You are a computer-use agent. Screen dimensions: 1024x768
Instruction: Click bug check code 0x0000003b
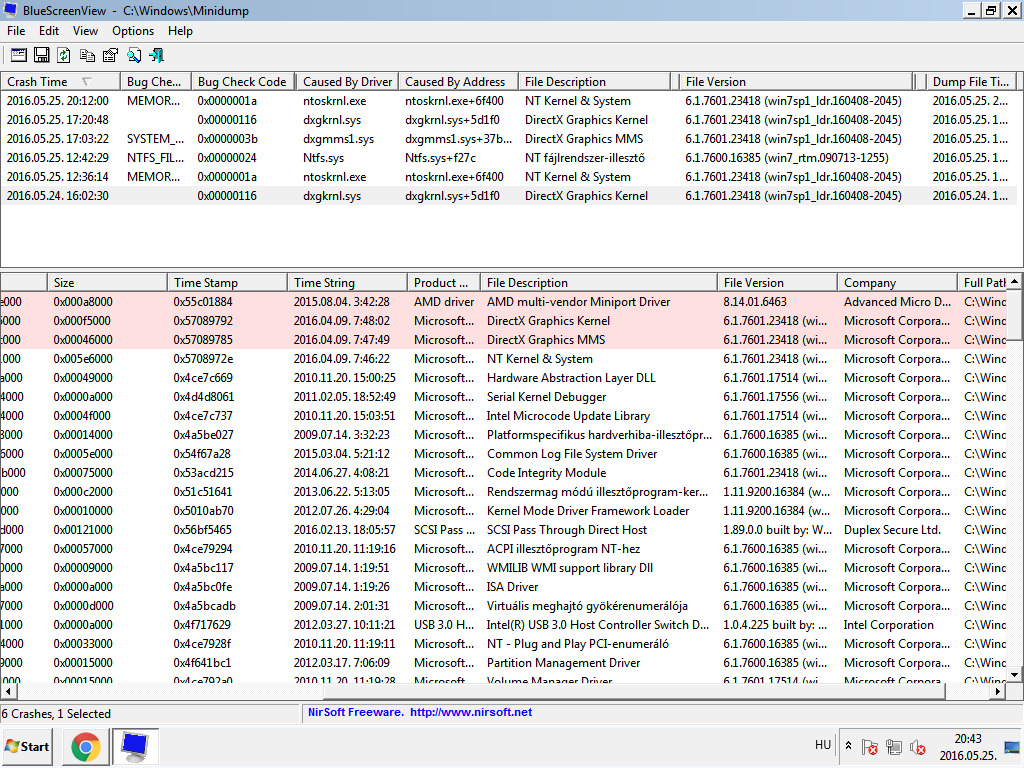pyautogui.click(x=227, y=139)
